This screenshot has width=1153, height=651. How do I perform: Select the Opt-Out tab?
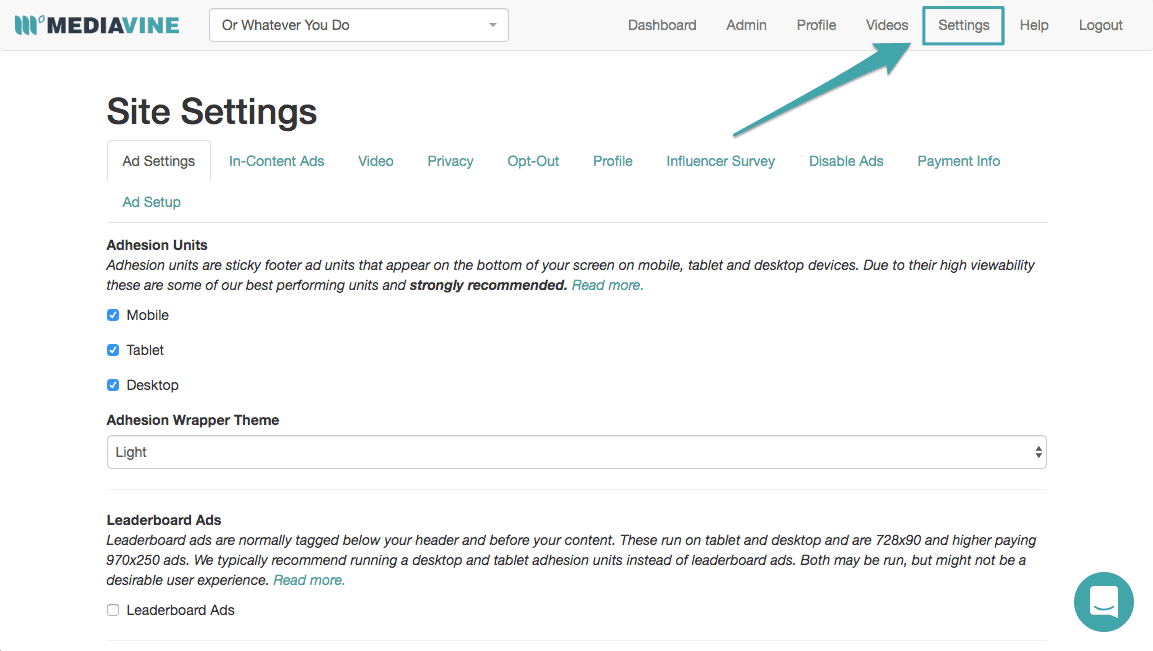(x=533, y=160)
